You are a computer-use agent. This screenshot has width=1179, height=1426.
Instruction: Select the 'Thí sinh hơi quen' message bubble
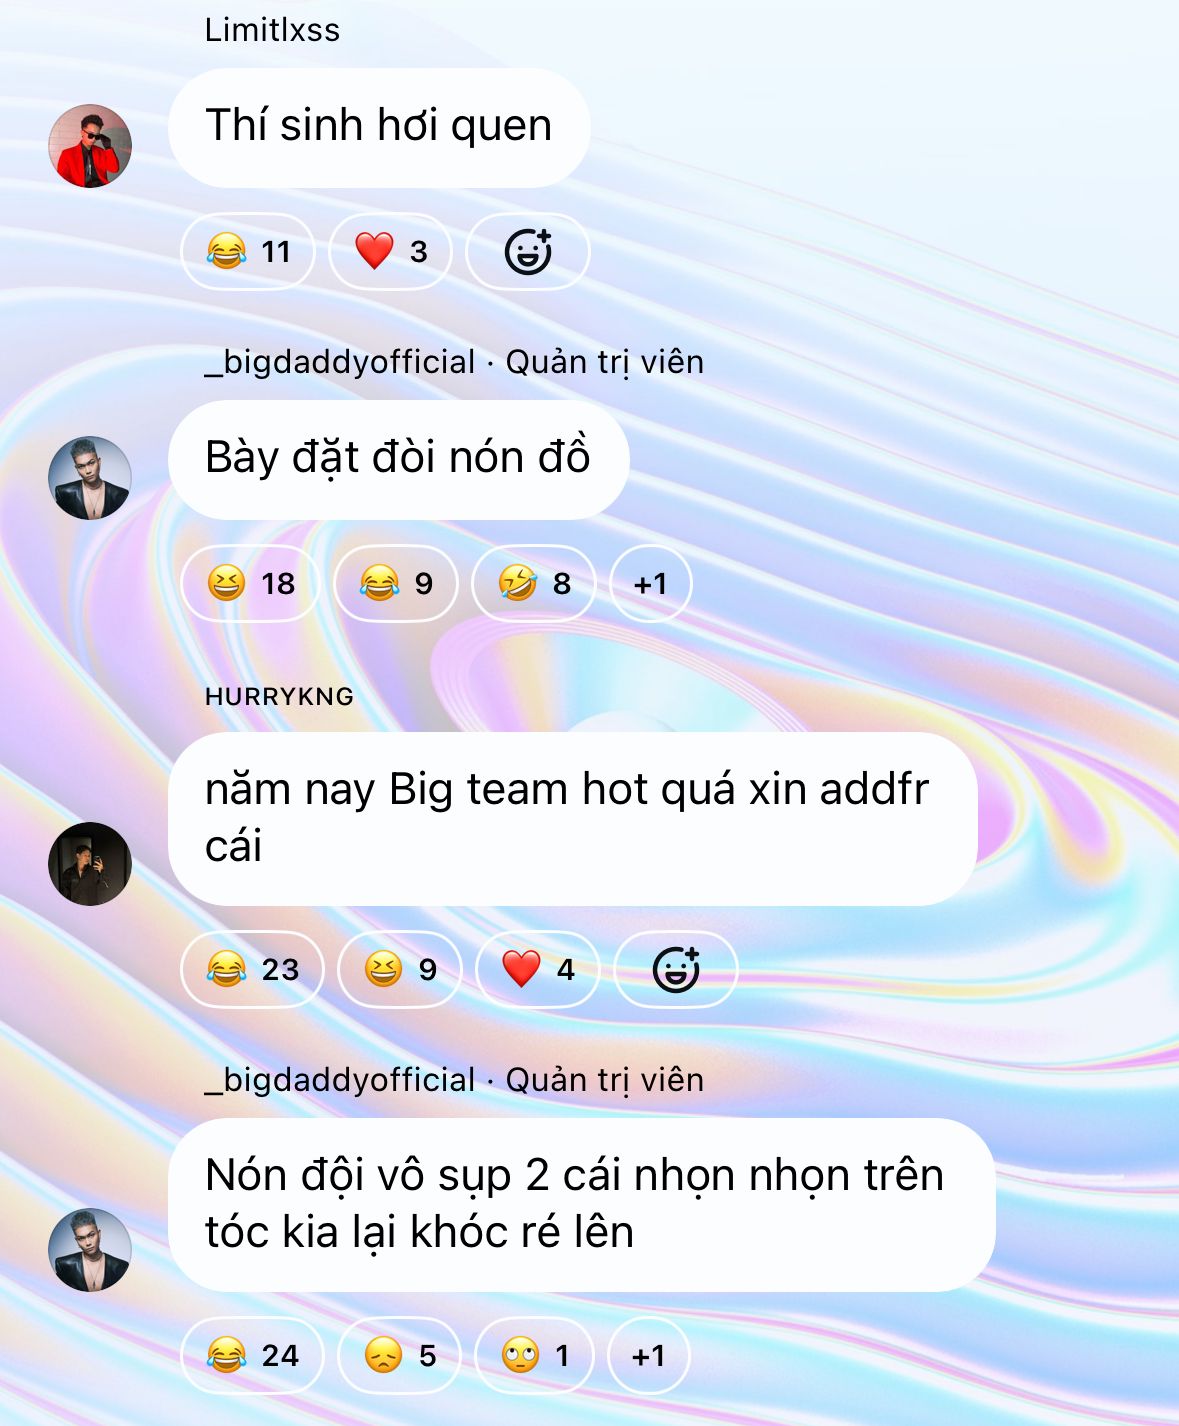tap(379, 127)
